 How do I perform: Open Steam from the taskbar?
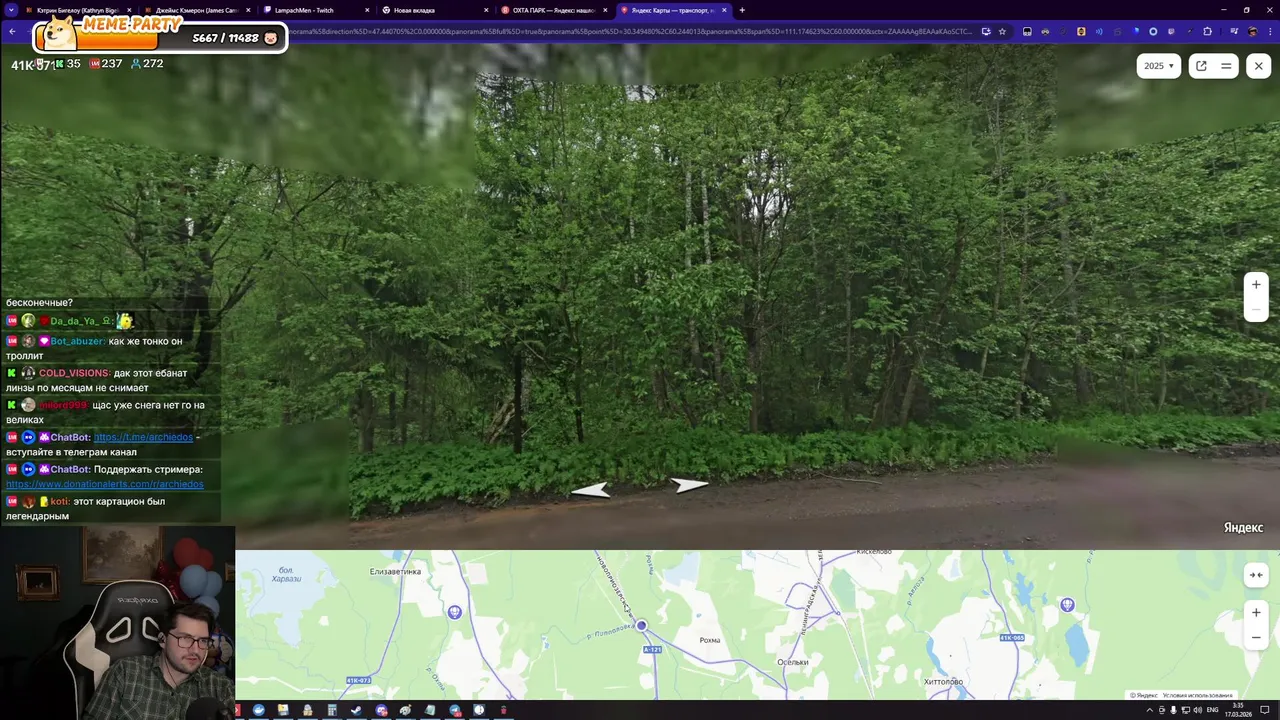pyautogui.click(x=356, y=710)
